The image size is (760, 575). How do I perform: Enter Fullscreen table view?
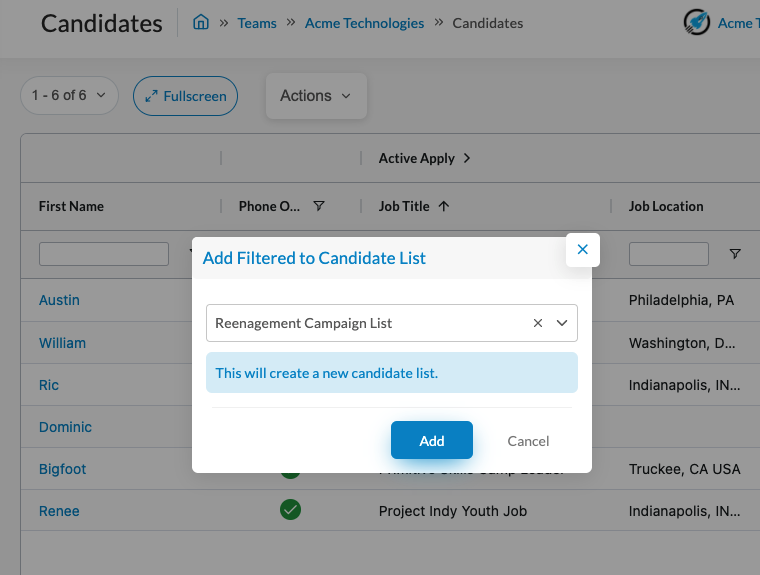[x=185, y=96]
